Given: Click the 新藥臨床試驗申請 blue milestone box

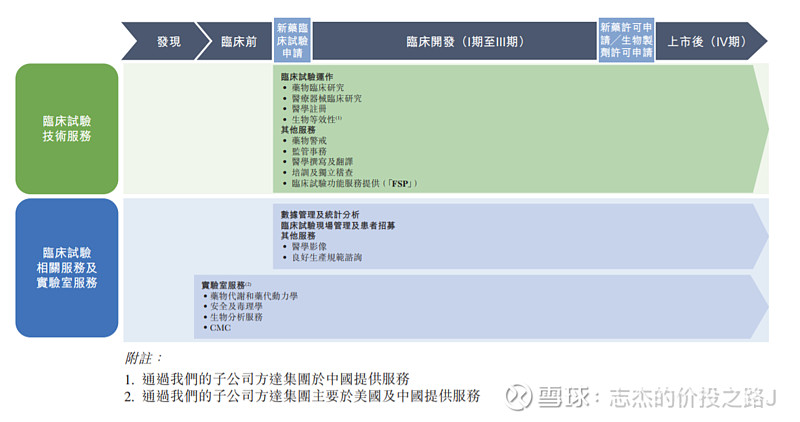Looking at the screenshot, I should coord(291,41).
